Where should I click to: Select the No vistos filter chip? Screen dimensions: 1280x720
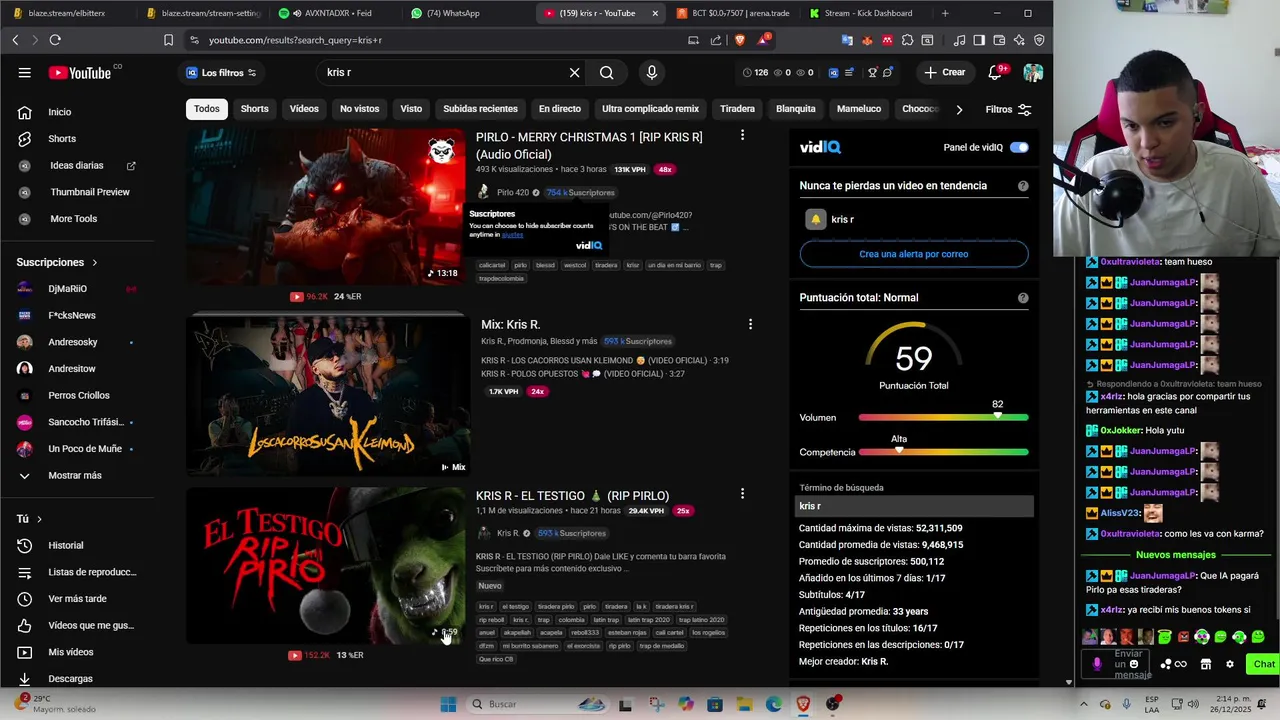point(359,109)
